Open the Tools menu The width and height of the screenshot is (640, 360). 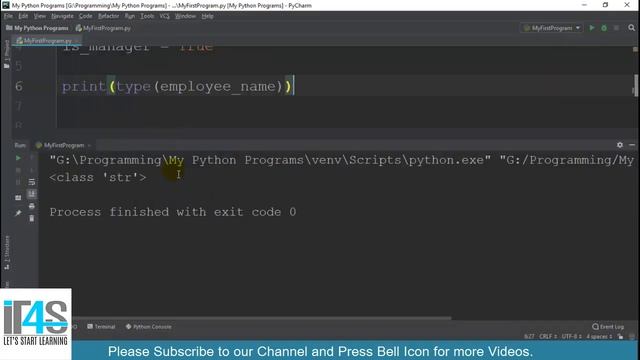(x=147, y=16)
